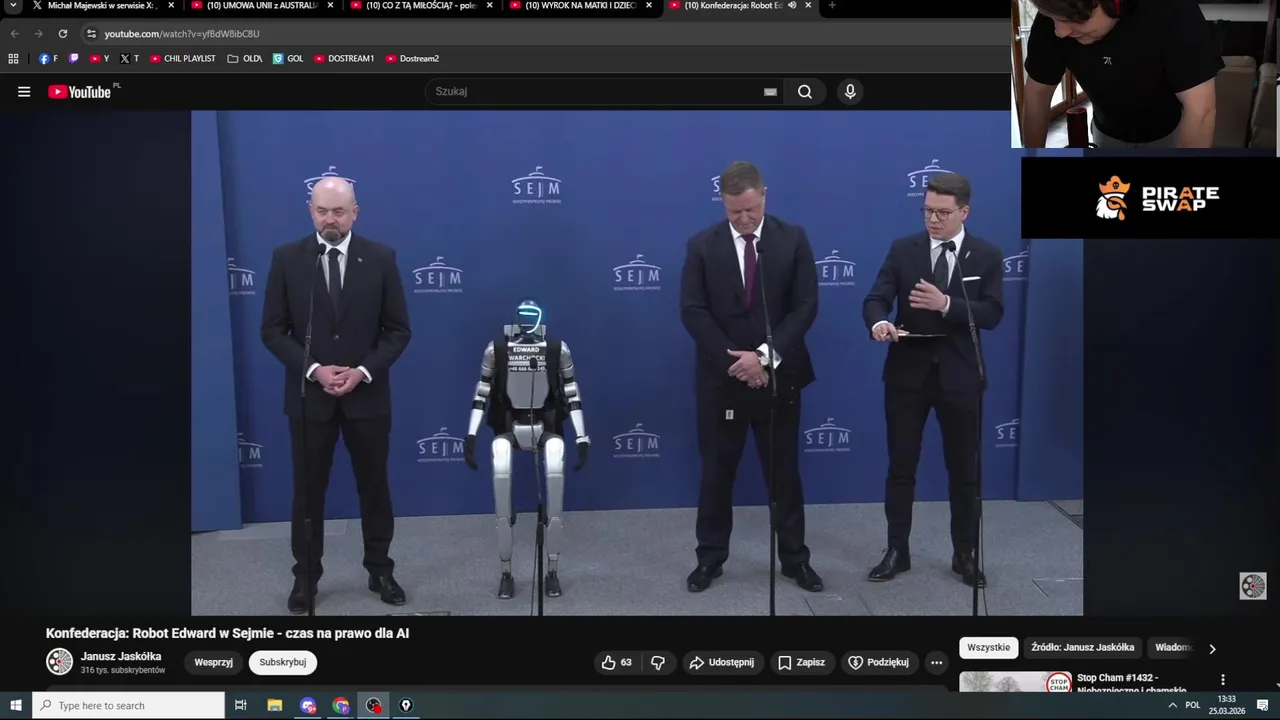1280x720 pixels.
Task: Reload the YouTube page
Action: click(x=63, y=33)
